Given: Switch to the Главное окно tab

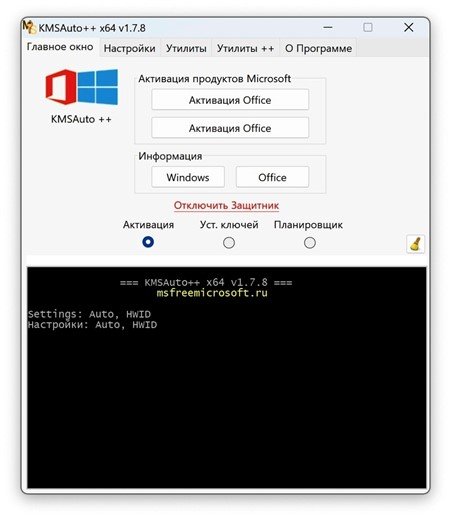Looking at the screenshot, I should [x=60, y=47].
